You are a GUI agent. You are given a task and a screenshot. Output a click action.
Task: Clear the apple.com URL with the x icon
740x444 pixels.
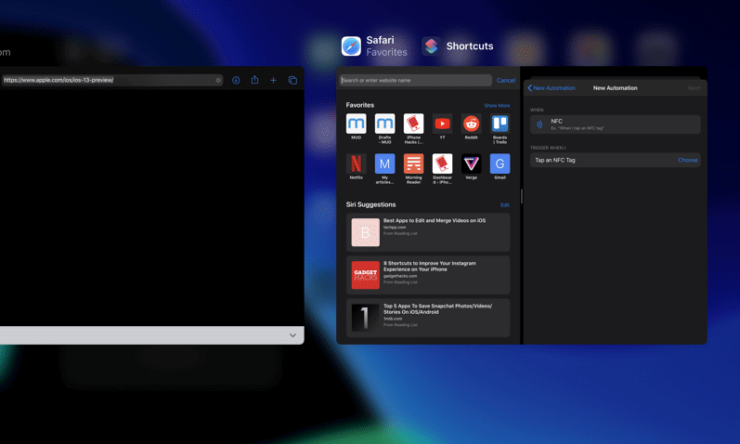(x=218, y=80)
